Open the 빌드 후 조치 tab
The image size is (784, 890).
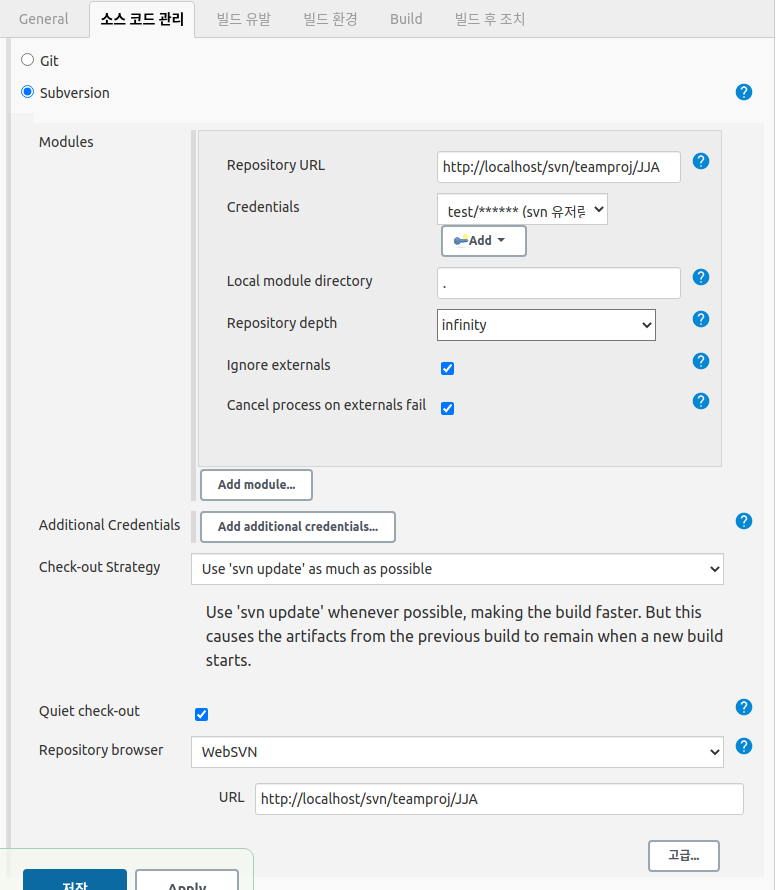[489, 19]
